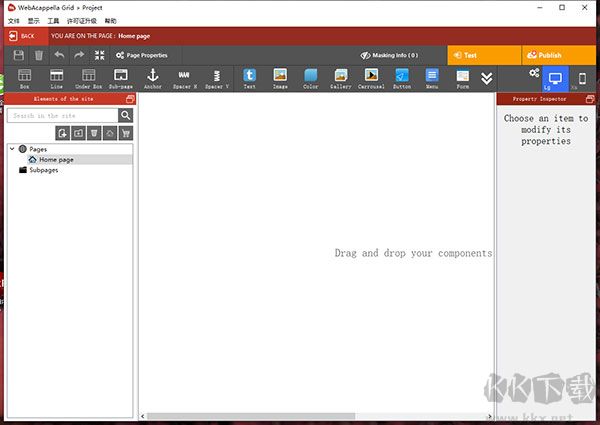The width and height of the screenshot is (600, 425).
Task: Click the Search in the site field
Action: pos(62,116)
